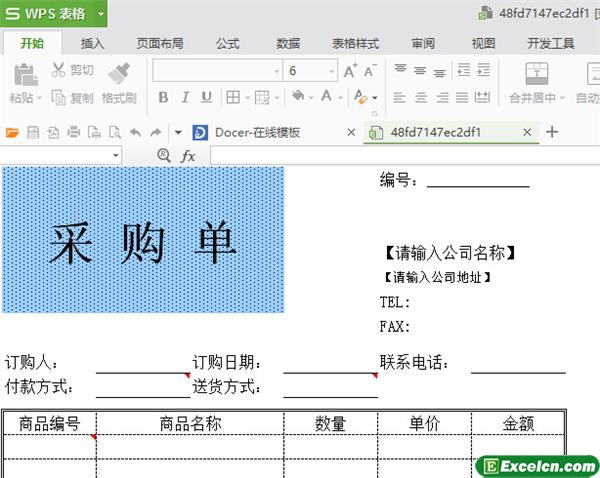This screenshot has height=478, width=600.
Task: Toggle bold formatting (B)
Action: (161, 97)
